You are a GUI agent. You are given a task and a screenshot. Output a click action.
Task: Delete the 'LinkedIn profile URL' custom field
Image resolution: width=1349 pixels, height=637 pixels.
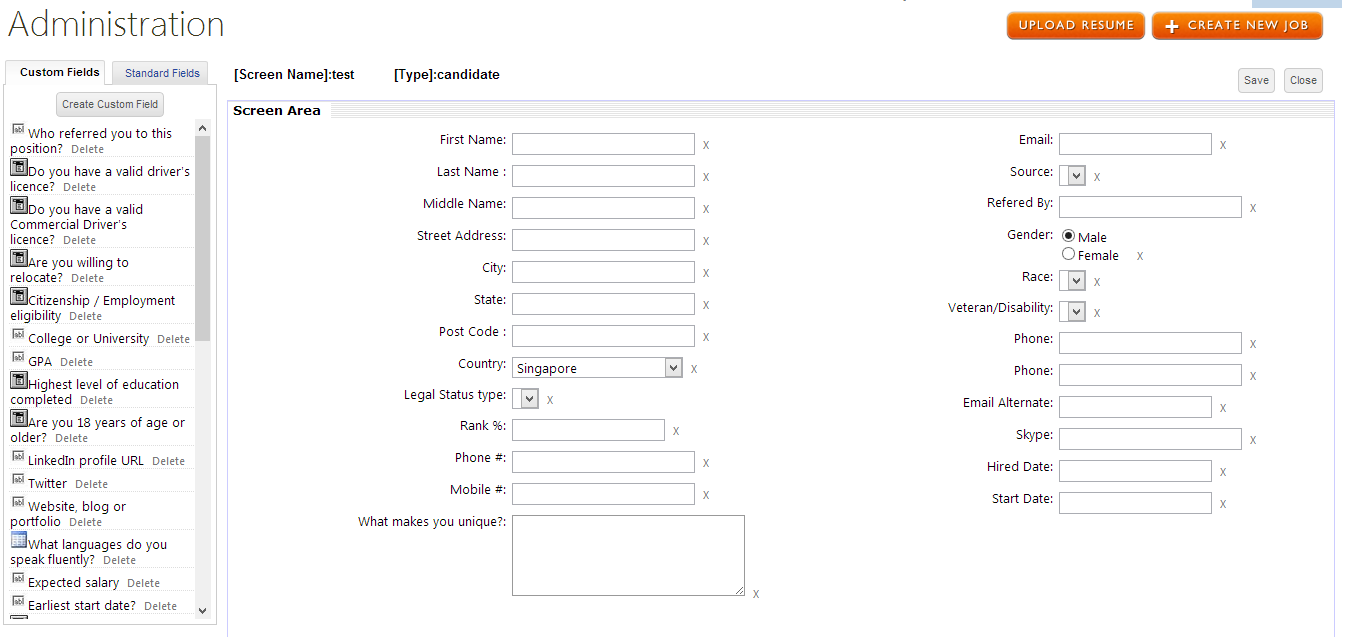click(x=168, y=462)
